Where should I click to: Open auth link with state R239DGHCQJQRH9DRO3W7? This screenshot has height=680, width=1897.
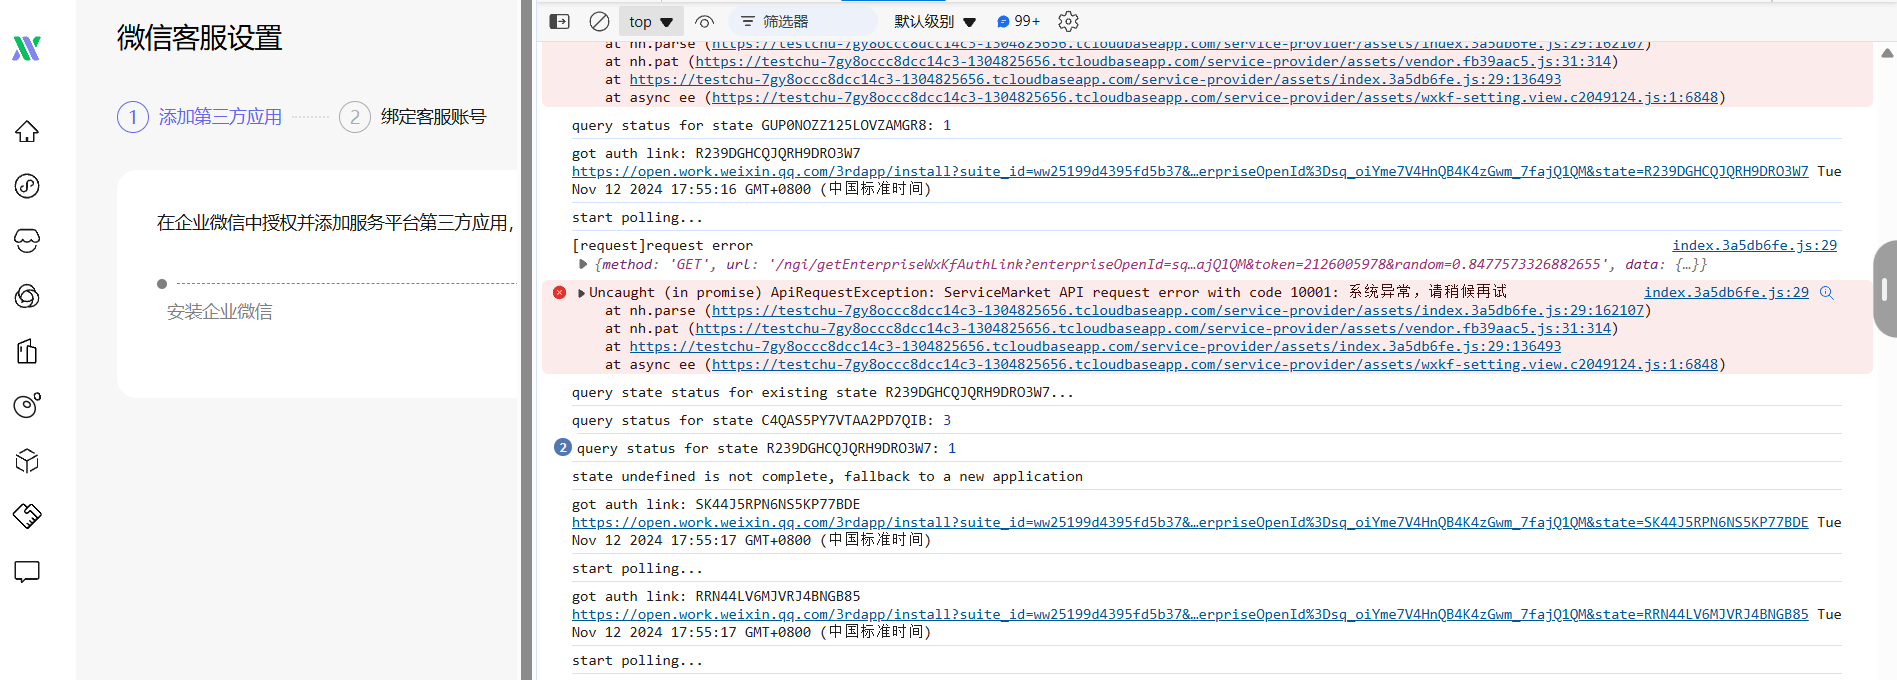pos(1190,171)
